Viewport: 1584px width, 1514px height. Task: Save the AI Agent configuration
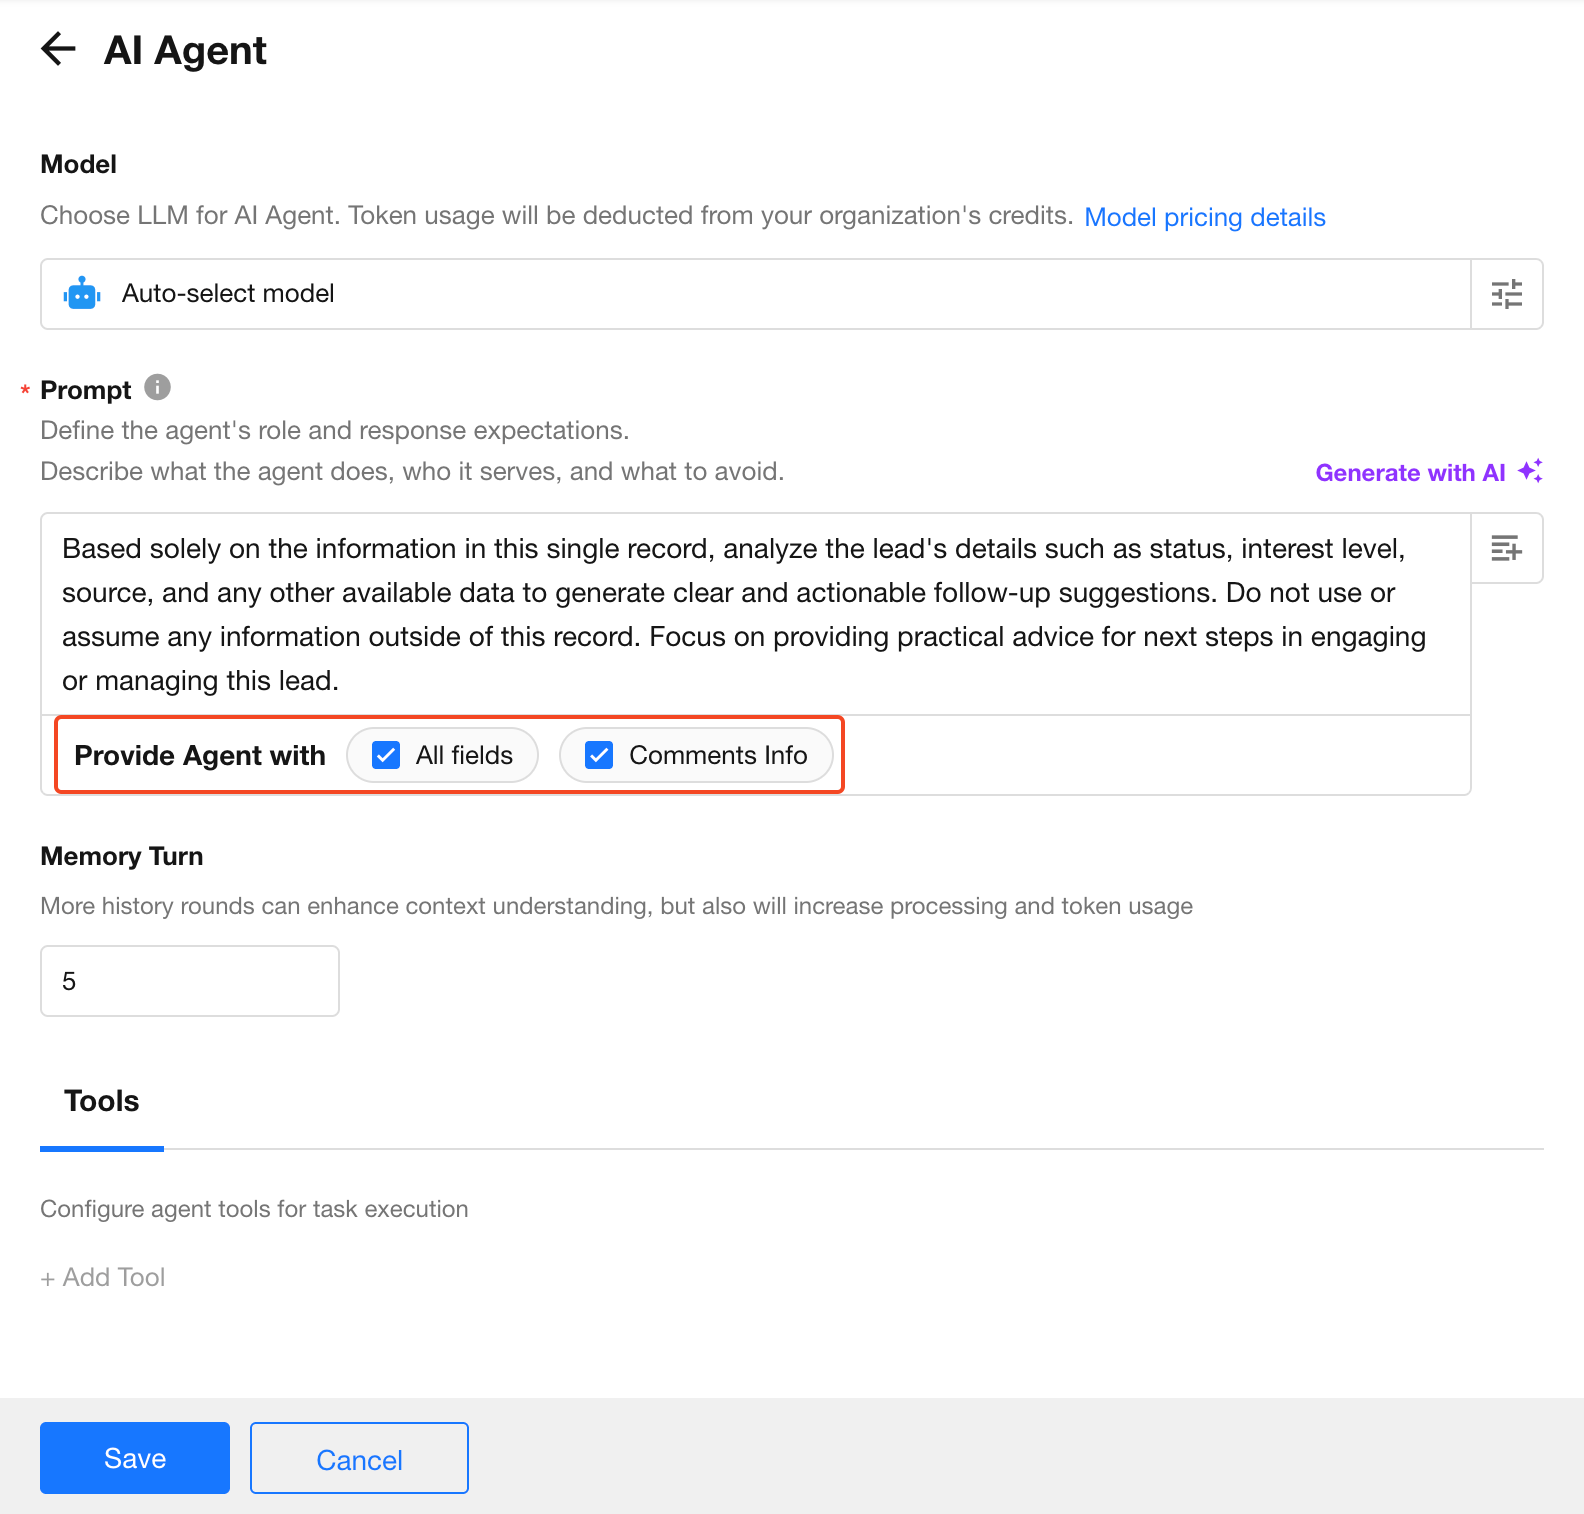(x=135, y=1458)
